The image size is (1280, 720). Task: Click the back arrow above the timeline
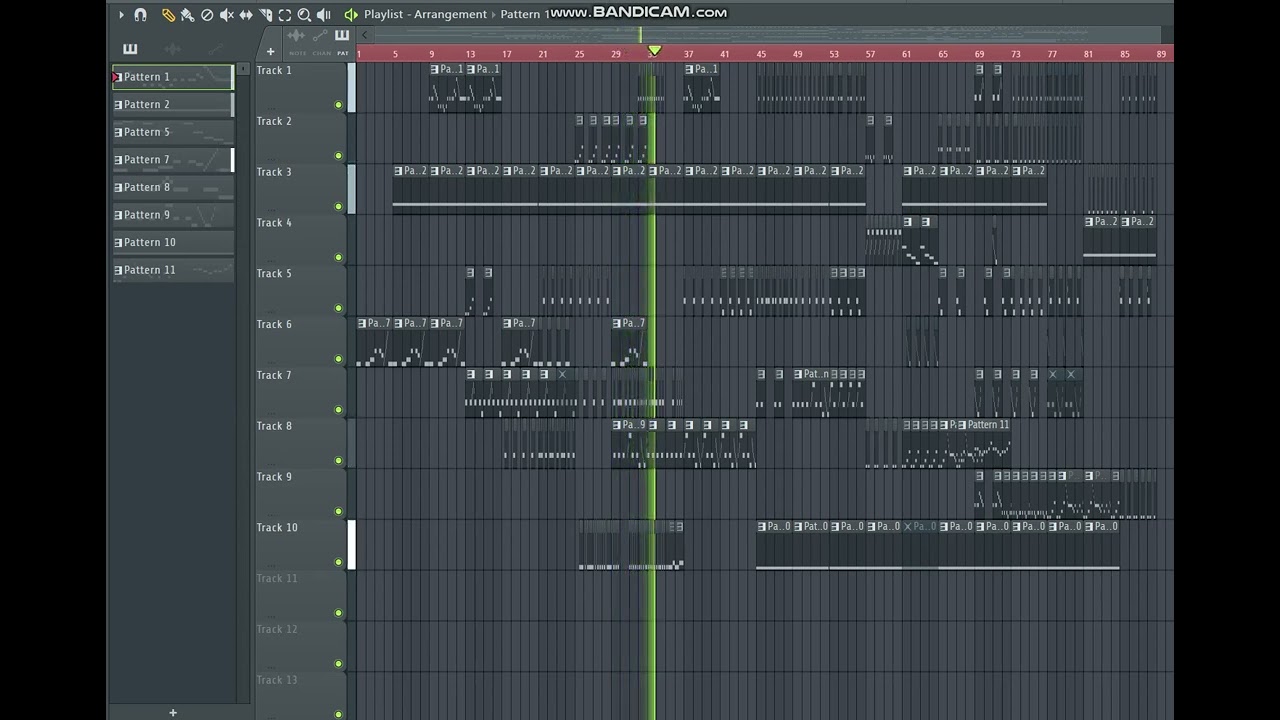point(364,36)
